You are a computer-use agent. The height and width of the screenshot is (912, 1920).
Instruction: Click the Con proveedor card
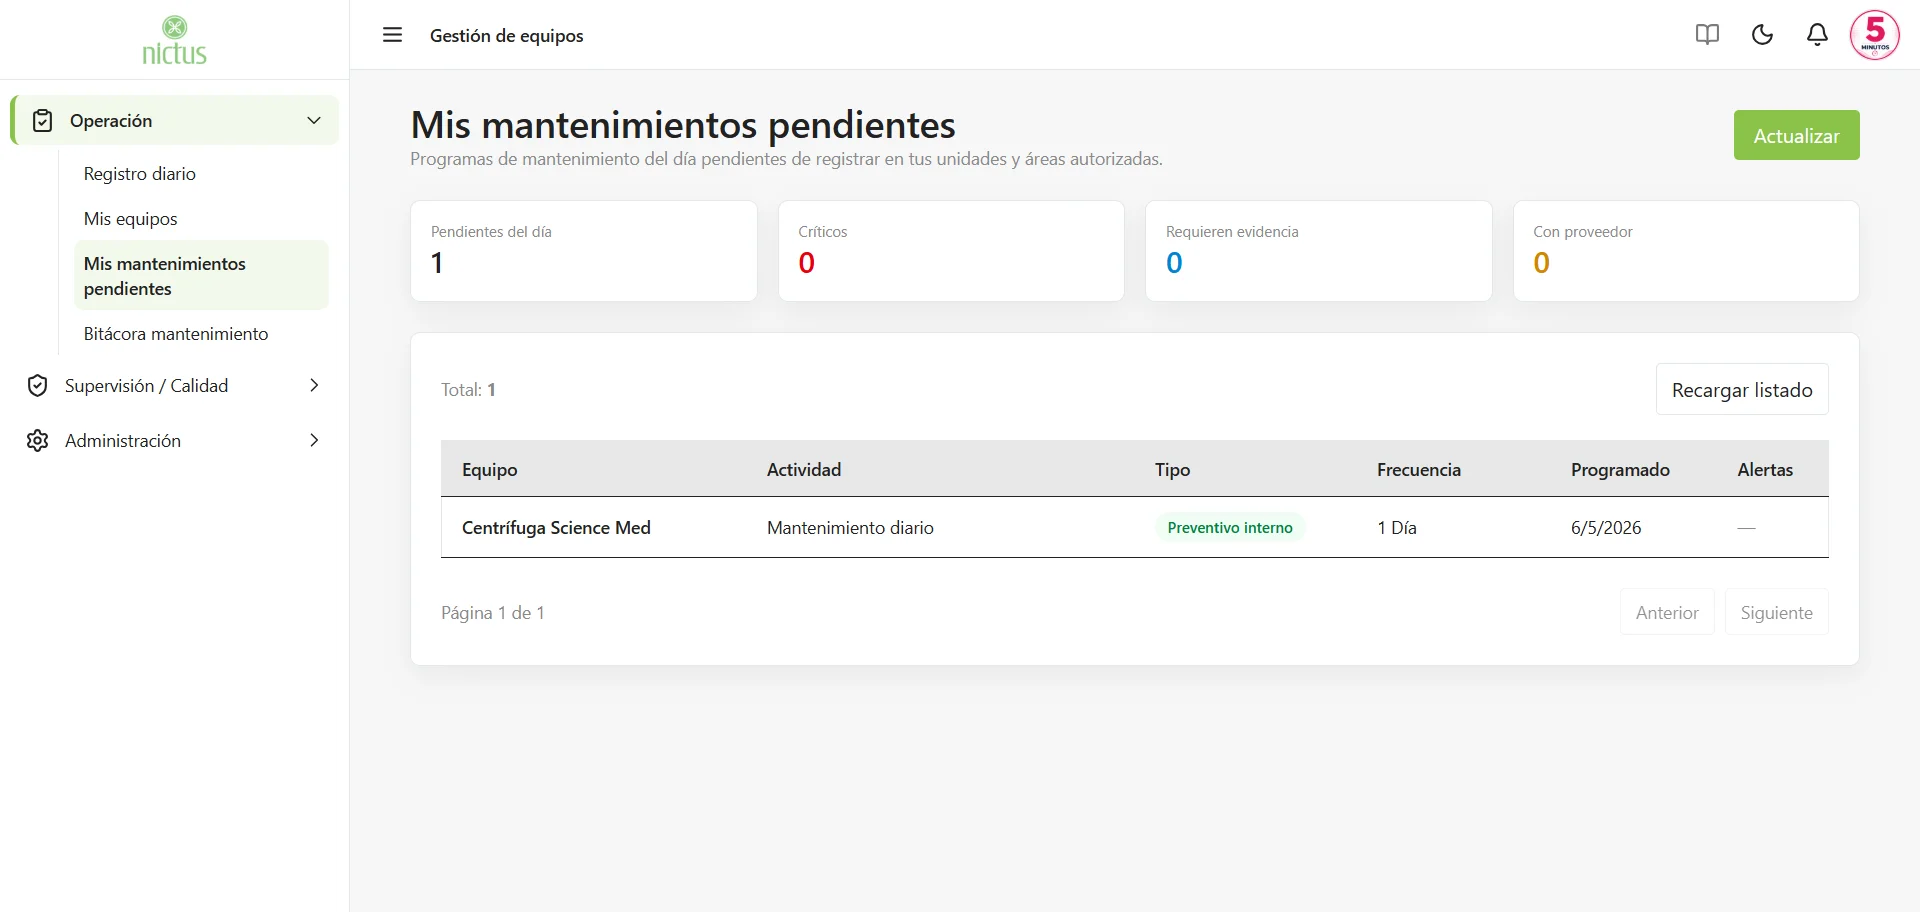pos(1686,251)
